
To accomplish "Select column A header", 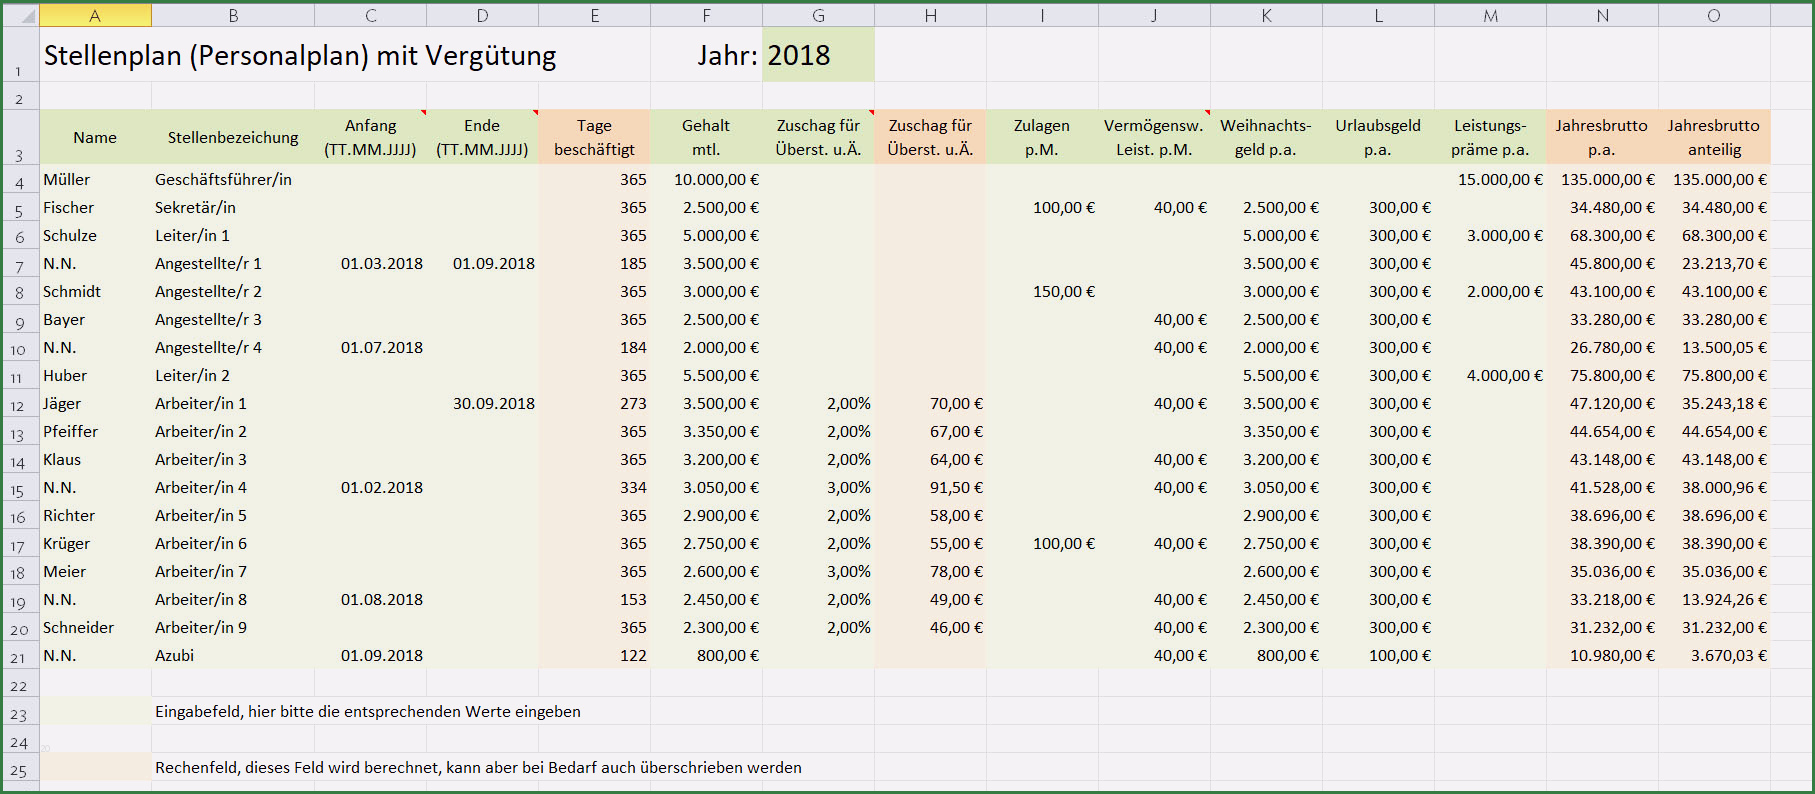I will point(95,15).
